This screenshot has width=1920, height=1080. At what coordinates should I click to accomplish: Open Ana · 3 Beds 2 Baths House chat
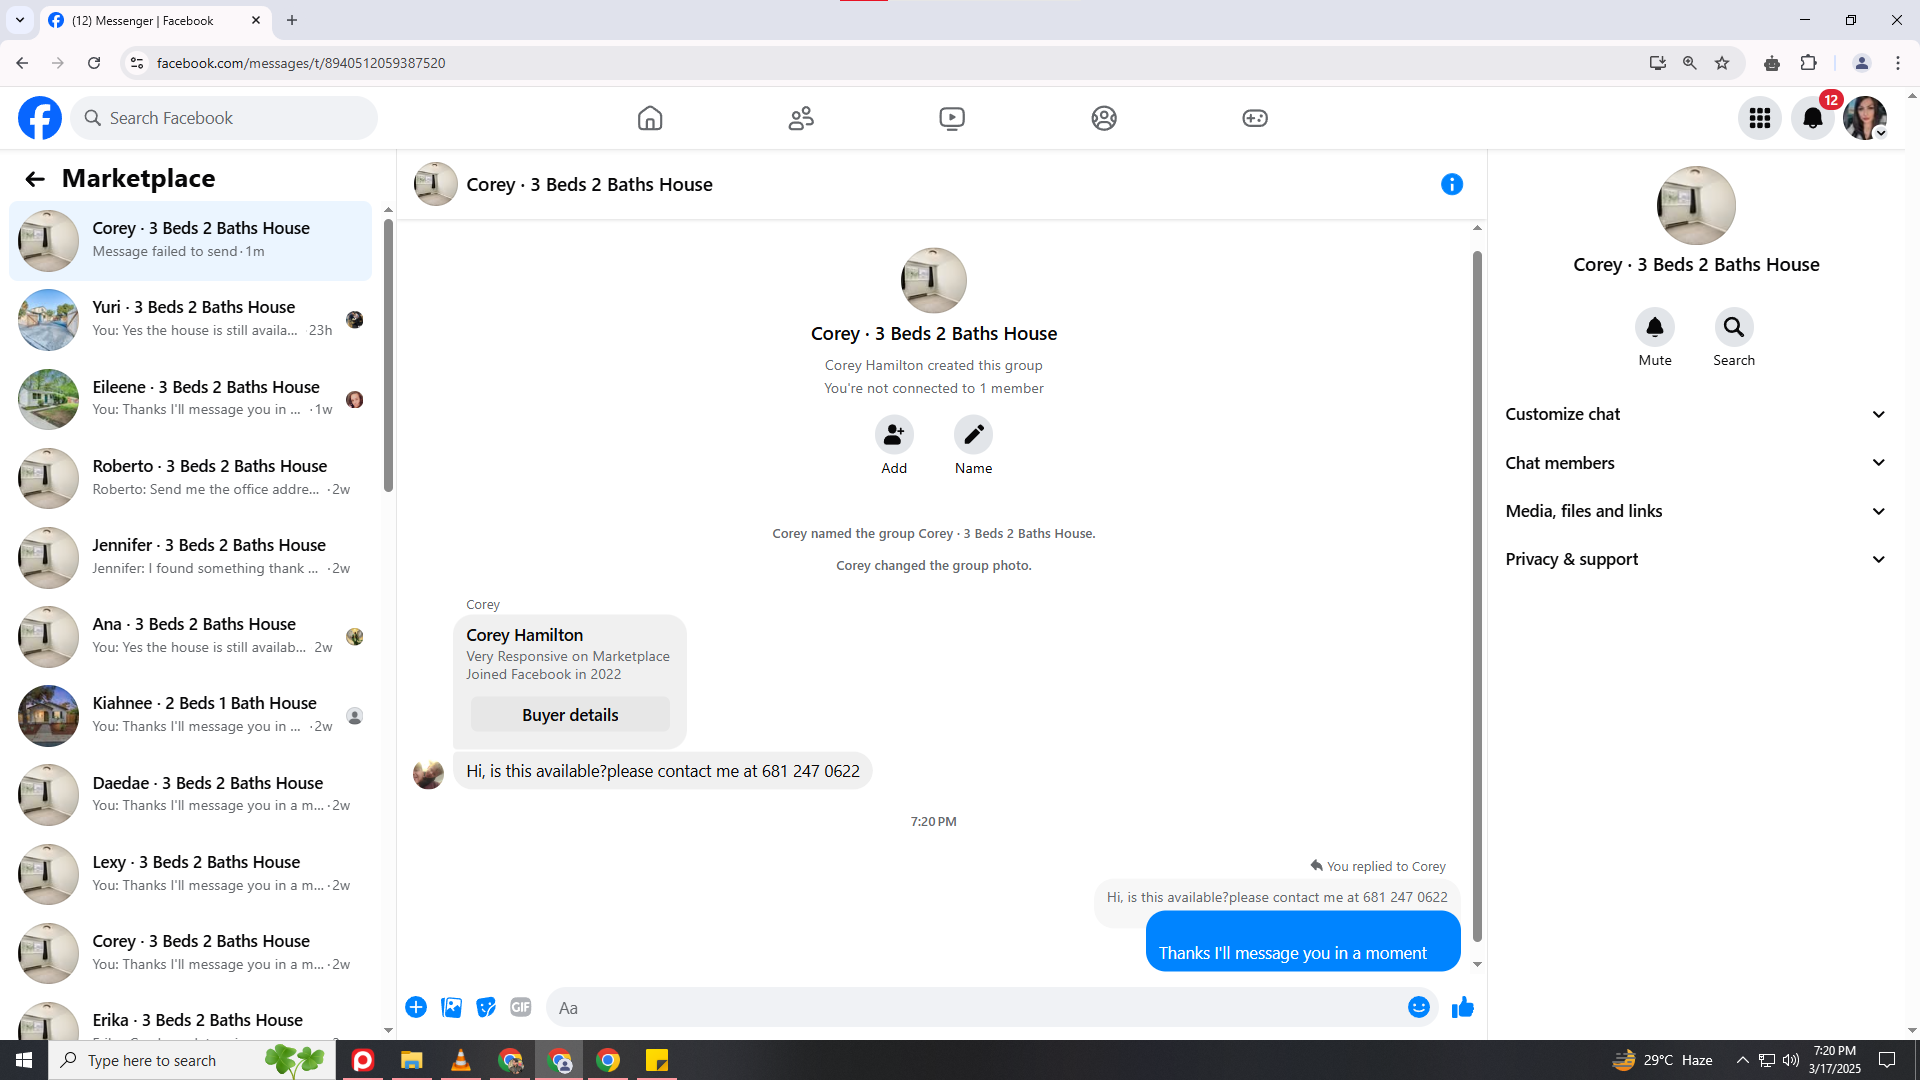pos(190,637)
